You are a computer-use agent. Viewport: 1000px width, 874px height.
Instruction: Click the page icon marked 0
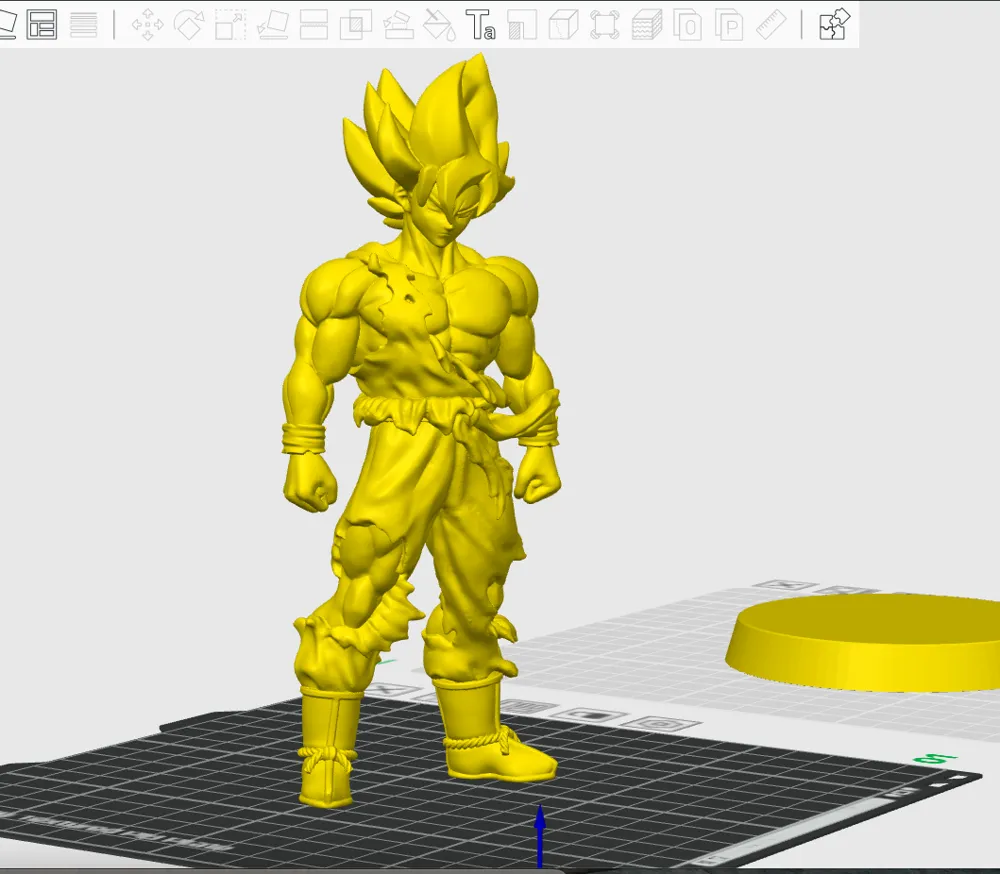[688, 25]
